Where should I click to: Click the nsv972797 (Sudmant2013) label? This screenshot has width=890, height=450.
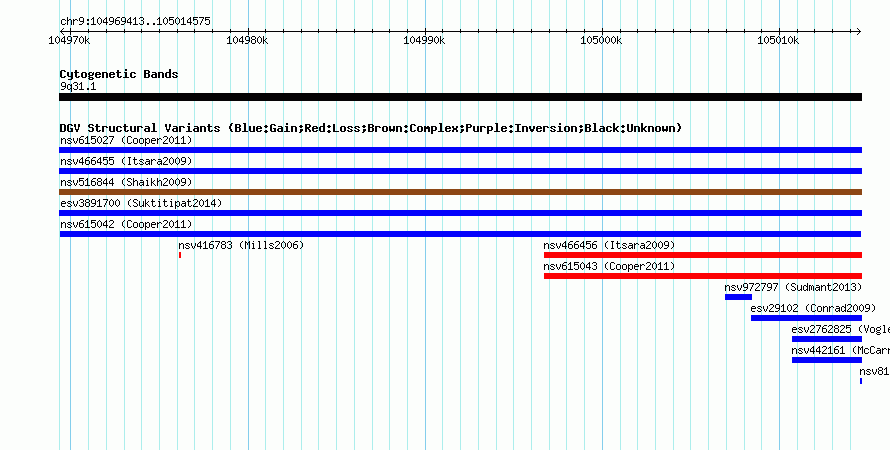pos(793,287)
